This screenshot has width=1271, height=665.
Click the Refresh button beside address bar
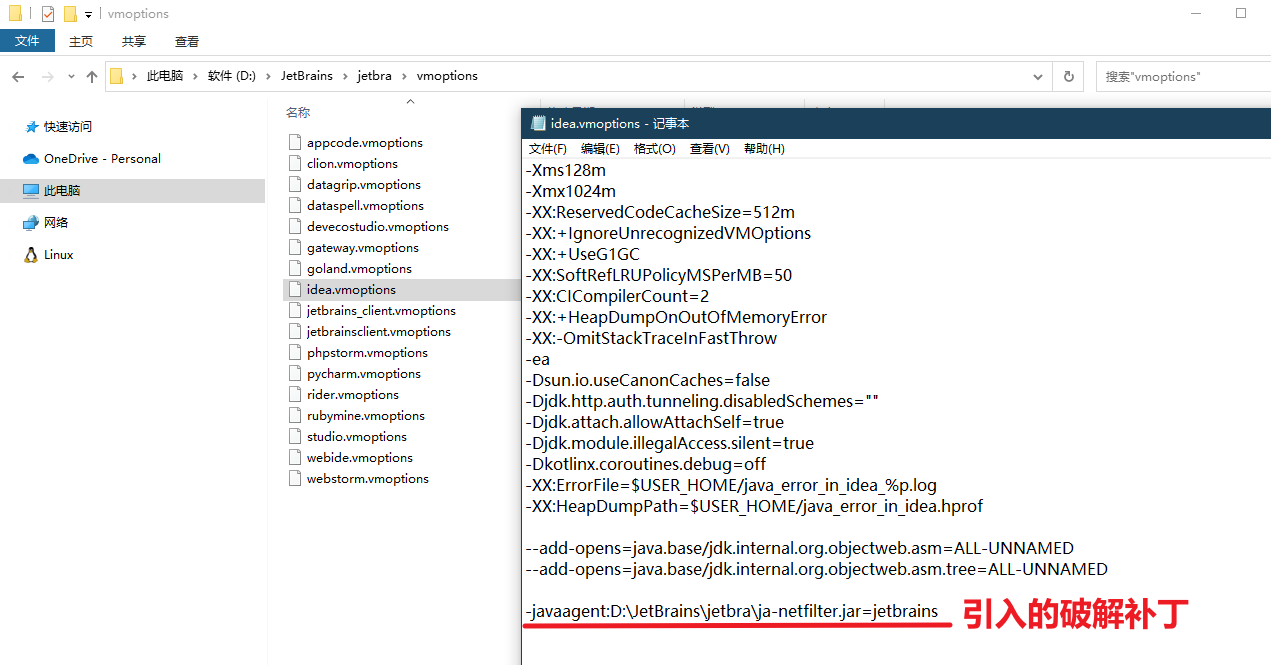[1068, 76]
